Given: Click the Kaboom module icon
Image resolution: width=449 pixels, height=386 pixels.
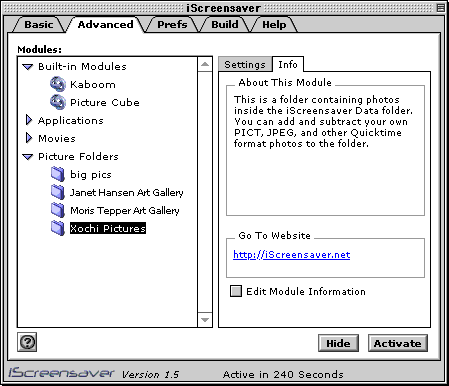Looking at the screenshot, I should [x=58, y=84].
